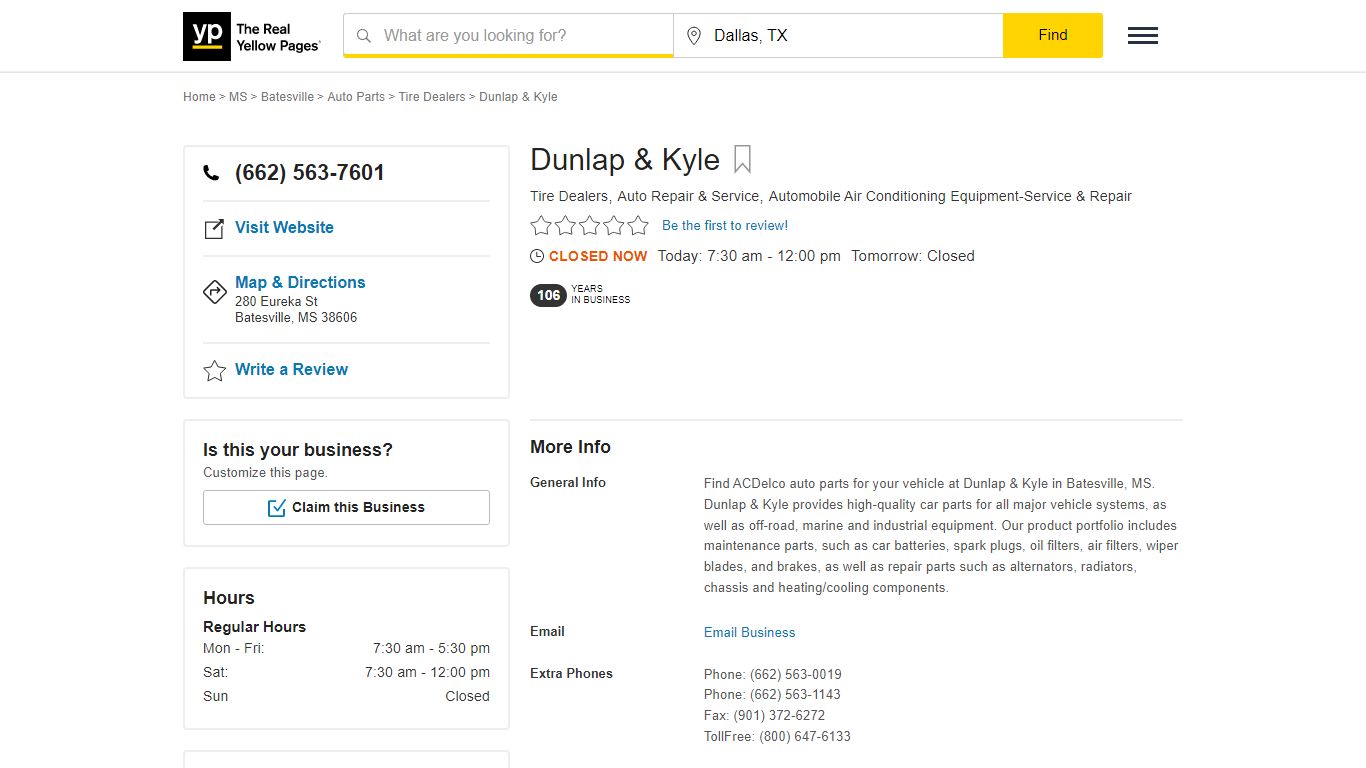
Task: Click the Dunlap & Kyle heading
Action: [625, 160]
